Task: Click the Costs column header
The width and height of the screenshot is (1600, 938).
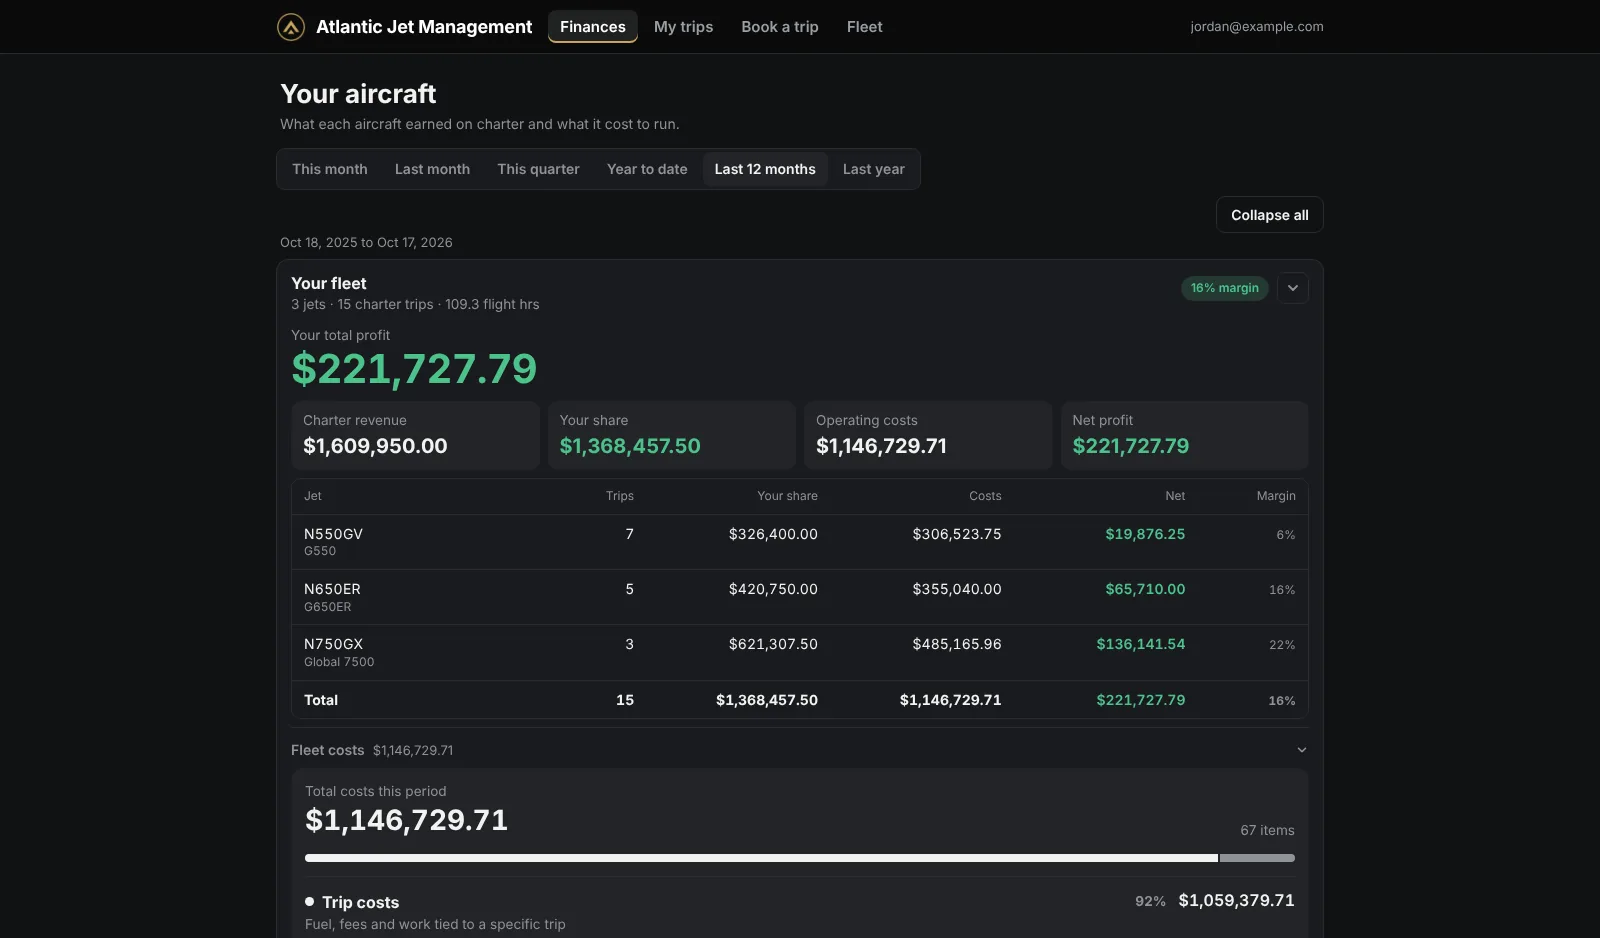Action: click(x=985, y=496)
